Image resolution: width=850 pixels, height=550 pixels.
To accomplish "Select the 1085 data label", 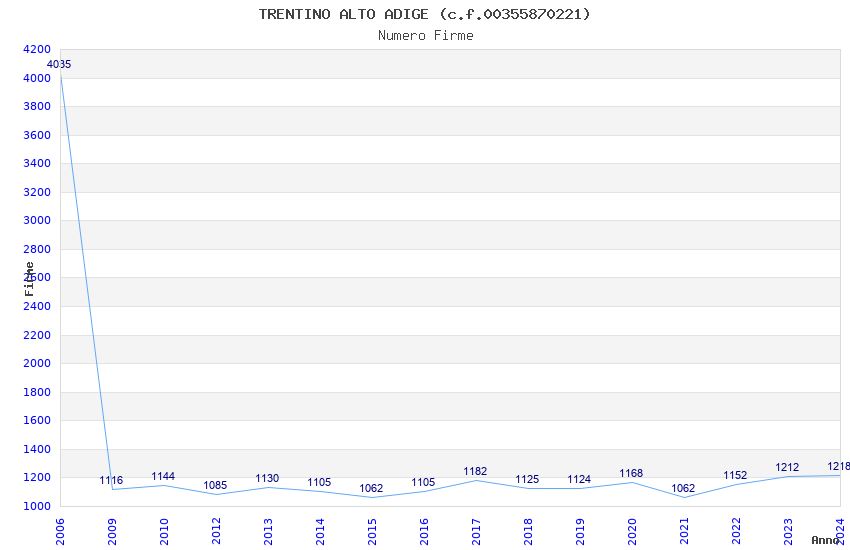I will point(215,486).
